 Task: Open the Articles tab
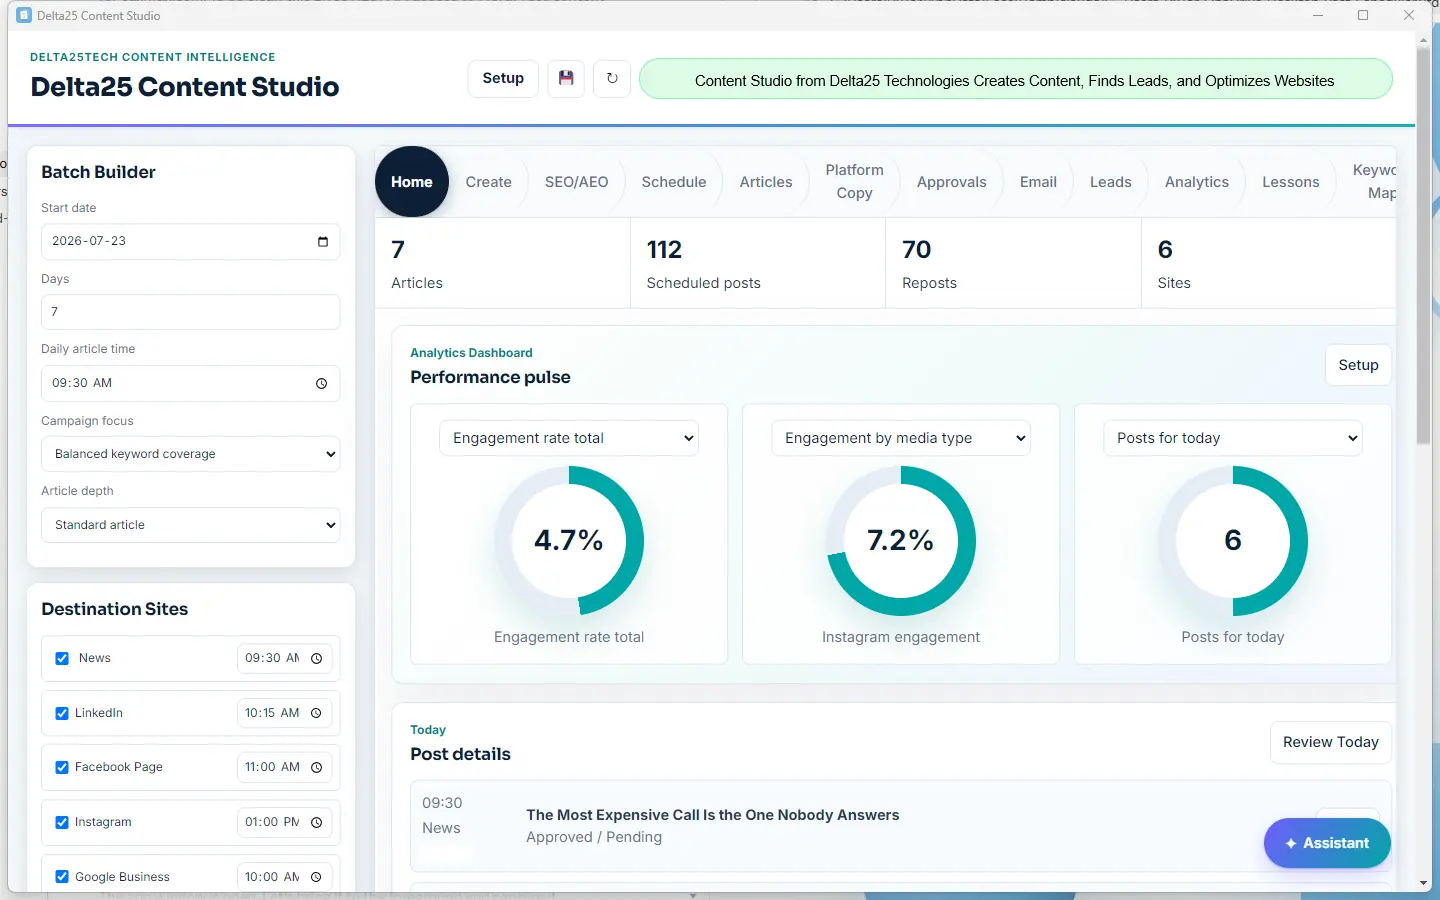click(766, 182)
